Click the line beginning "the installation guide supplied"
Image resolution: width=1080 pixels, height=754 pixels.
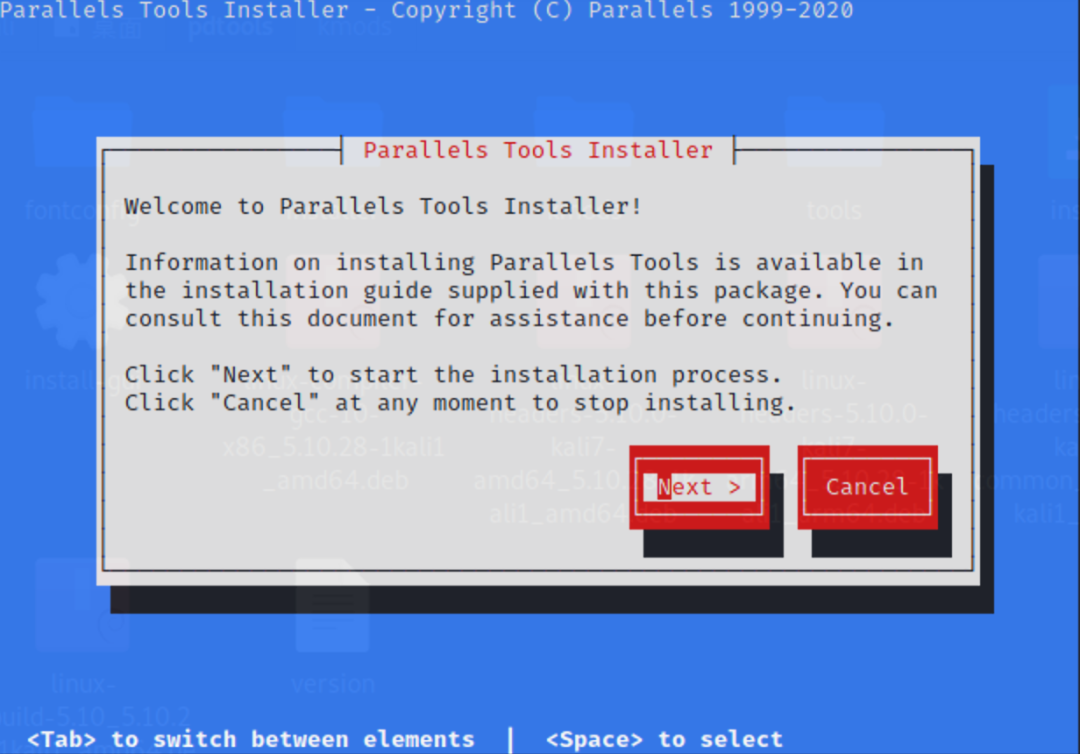(530, 291)
